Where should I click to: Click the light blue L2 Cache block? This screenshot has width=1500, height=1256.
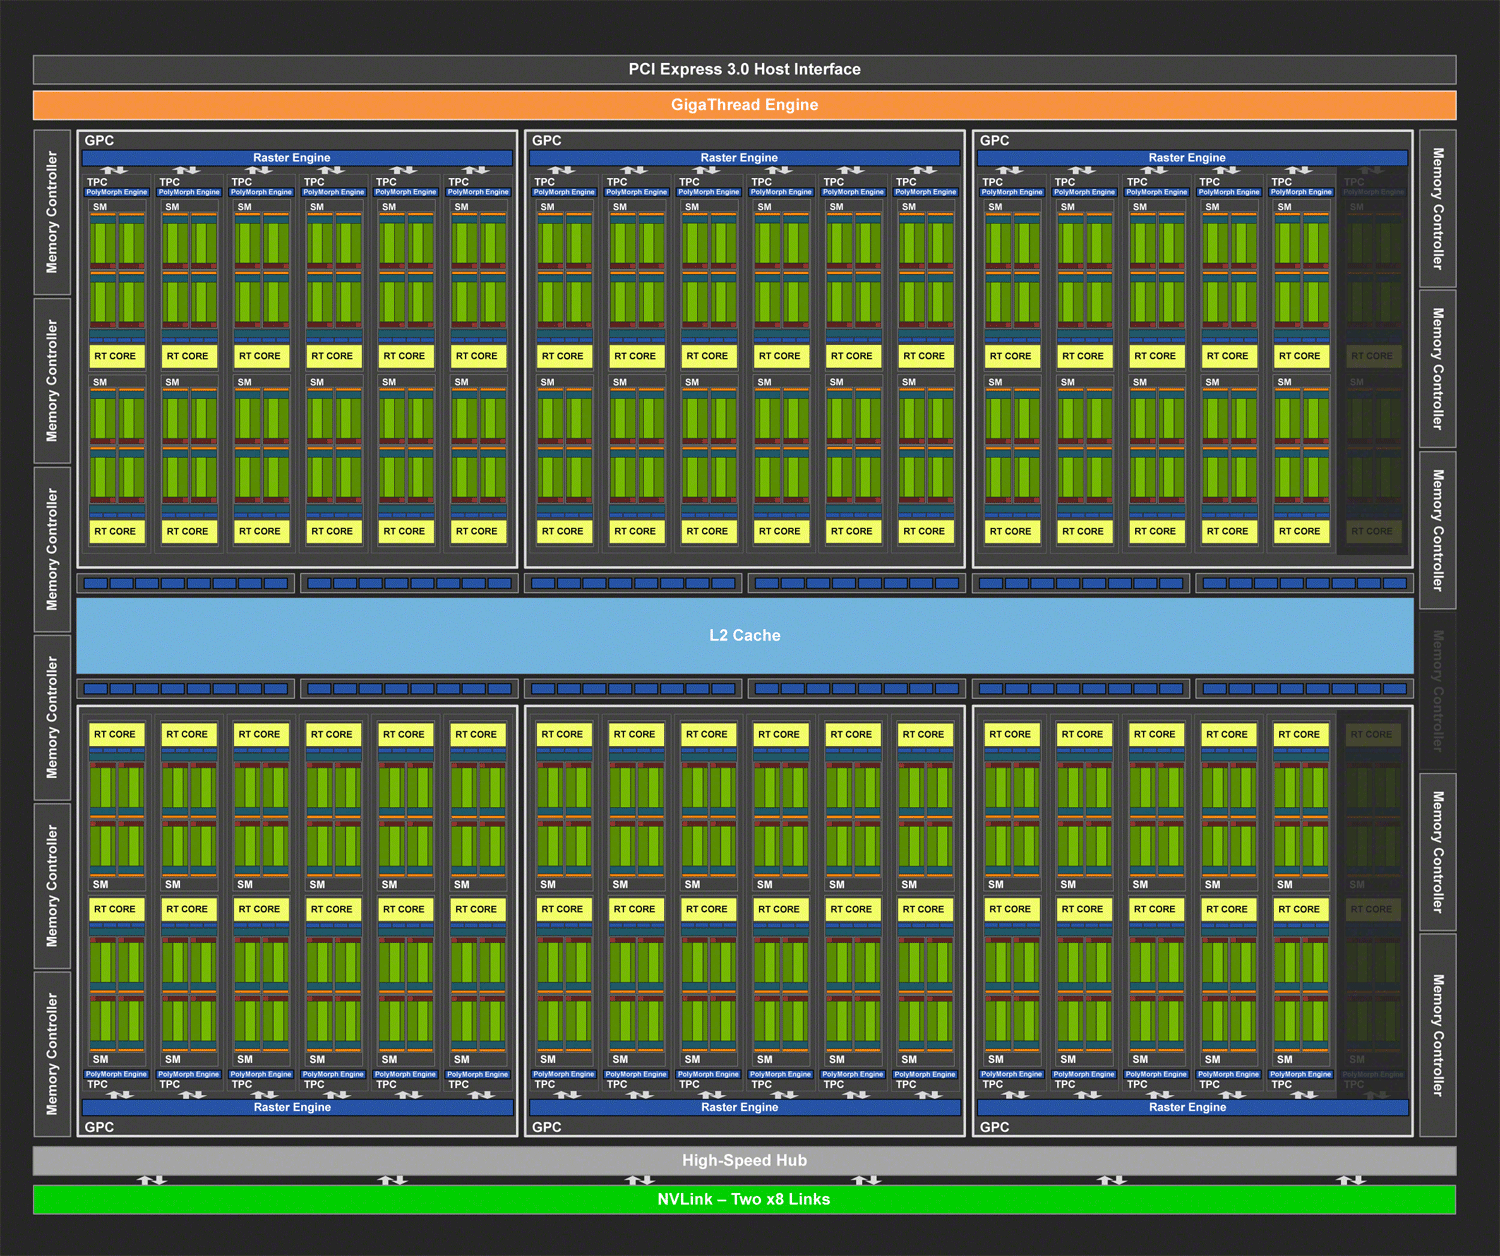(744, 635)
